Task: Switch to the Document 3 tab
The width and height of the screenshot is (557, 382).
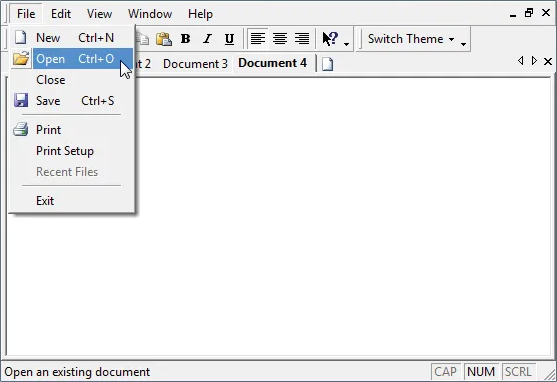Action: (x=195, y=64)
